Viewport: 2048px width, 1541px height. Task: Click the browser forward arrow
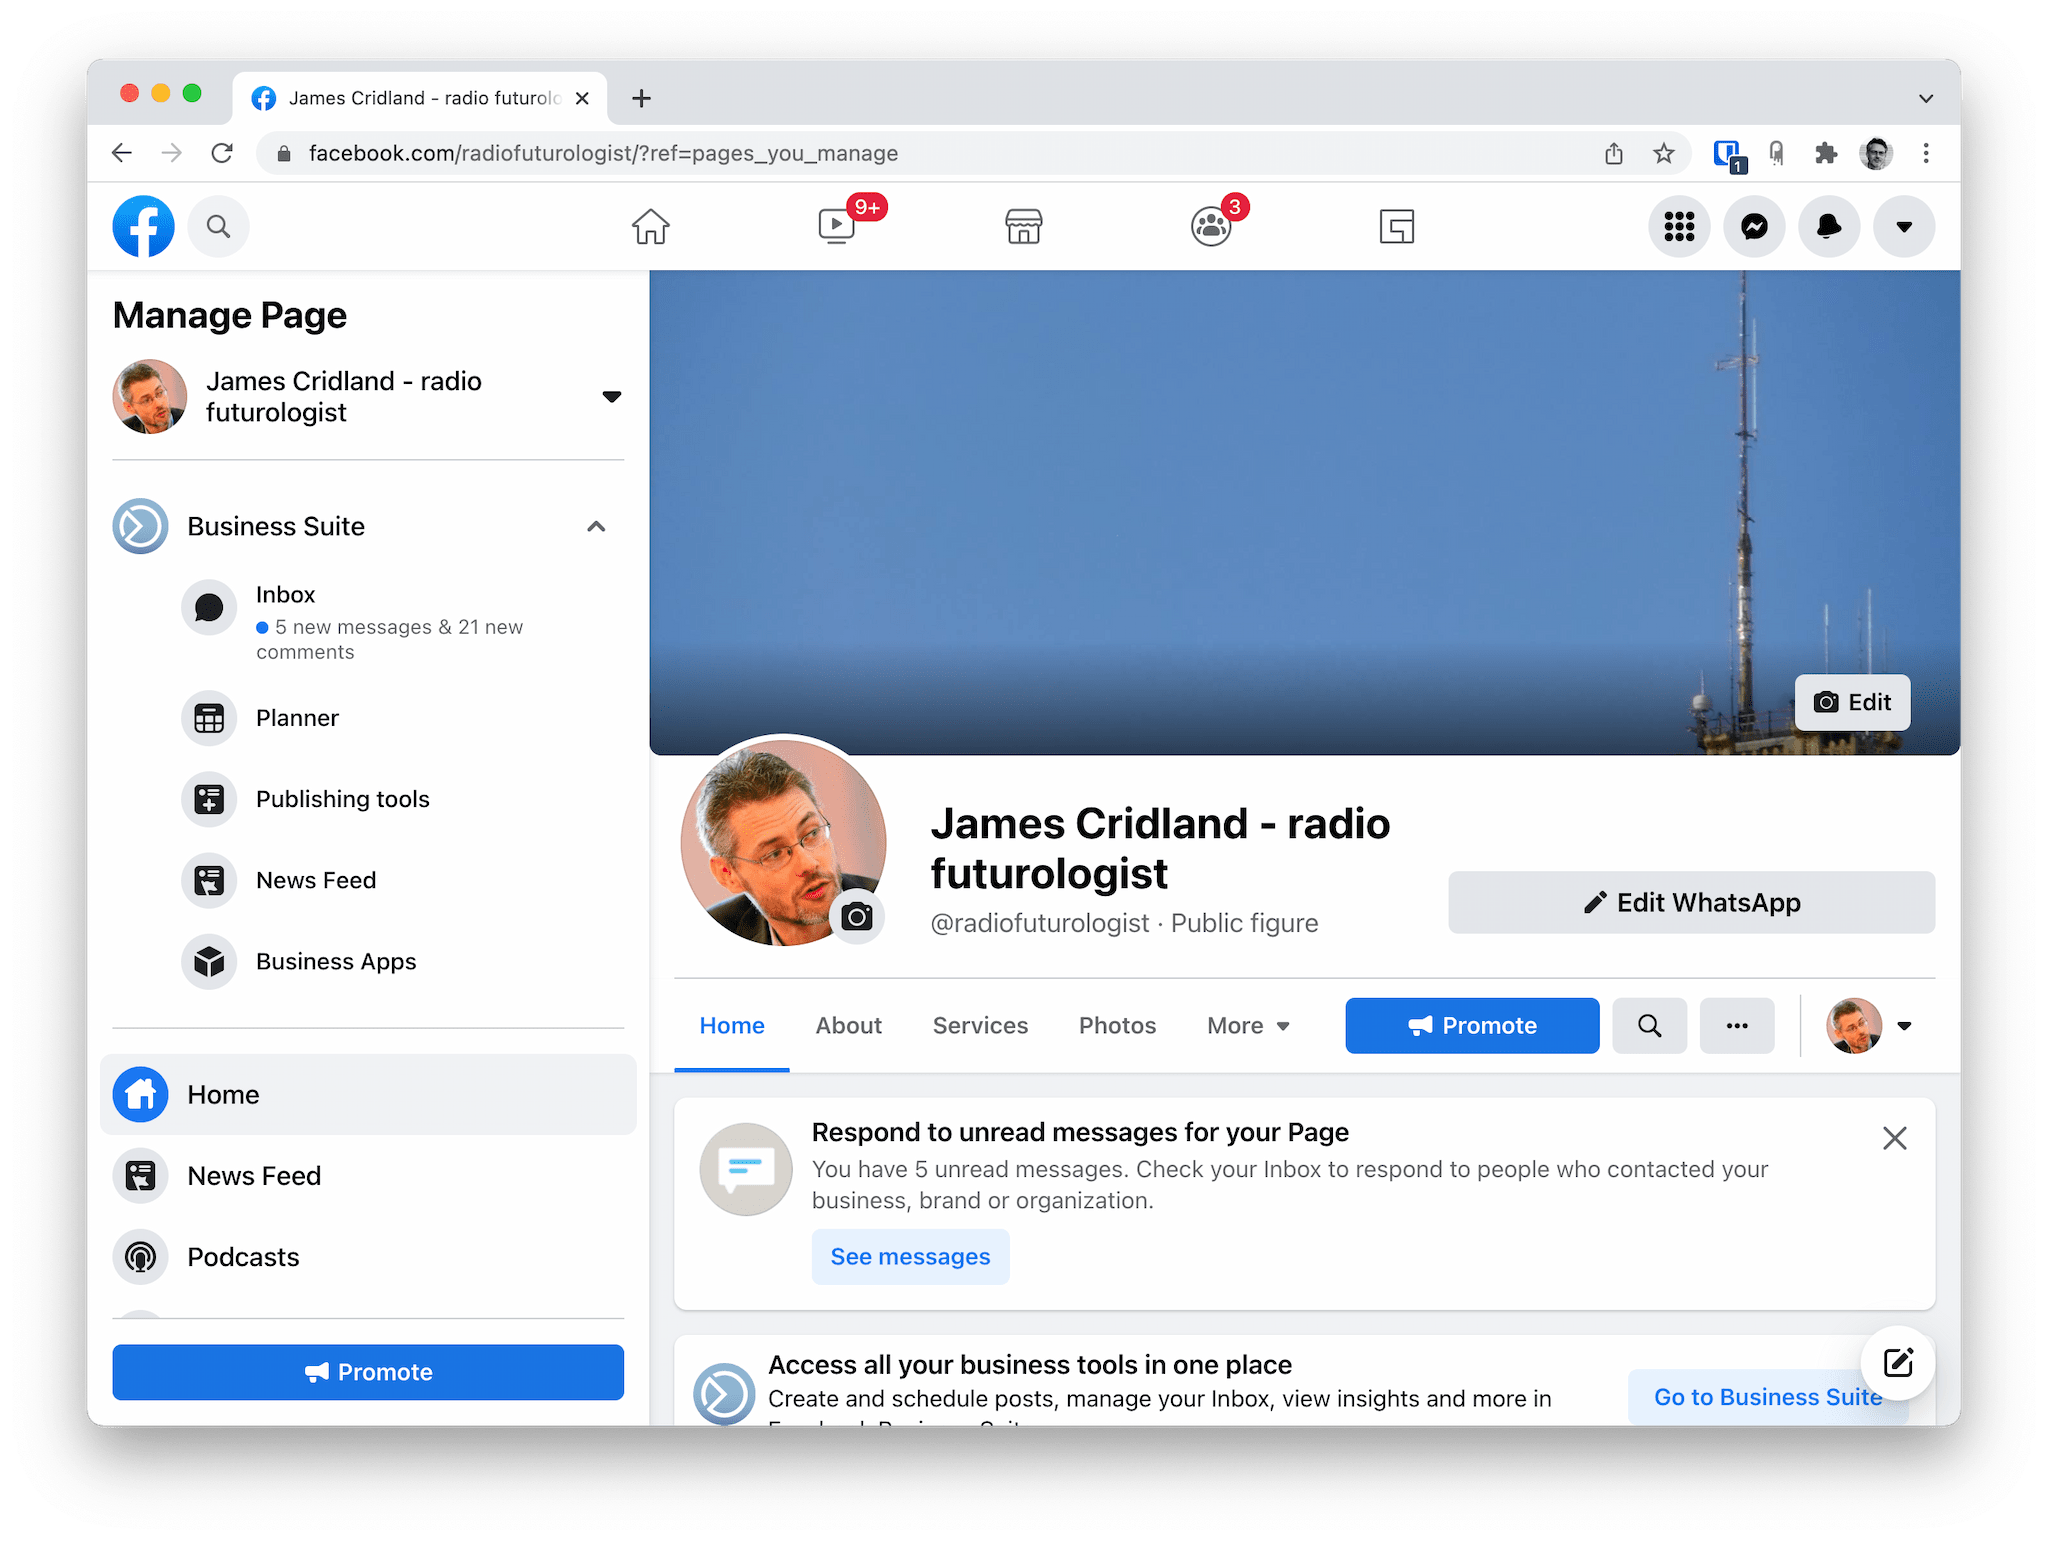pyautogui.click(x=172, y=153)
